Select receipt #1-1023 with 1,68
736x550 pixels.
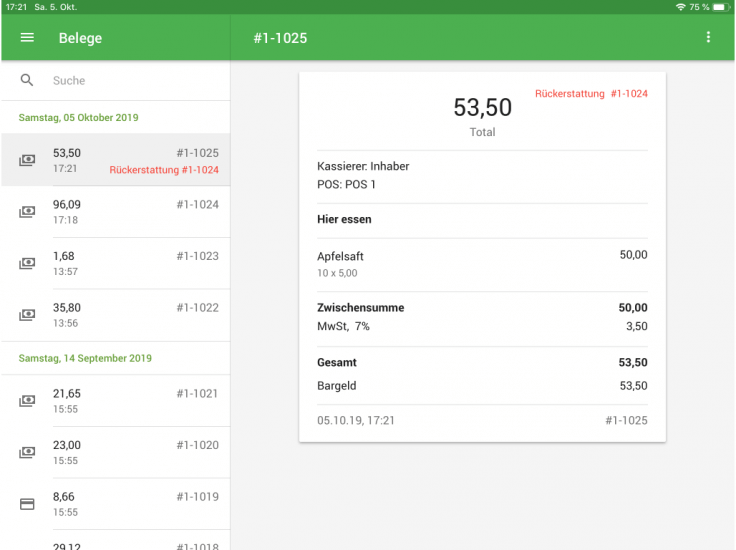click(115, 263)
